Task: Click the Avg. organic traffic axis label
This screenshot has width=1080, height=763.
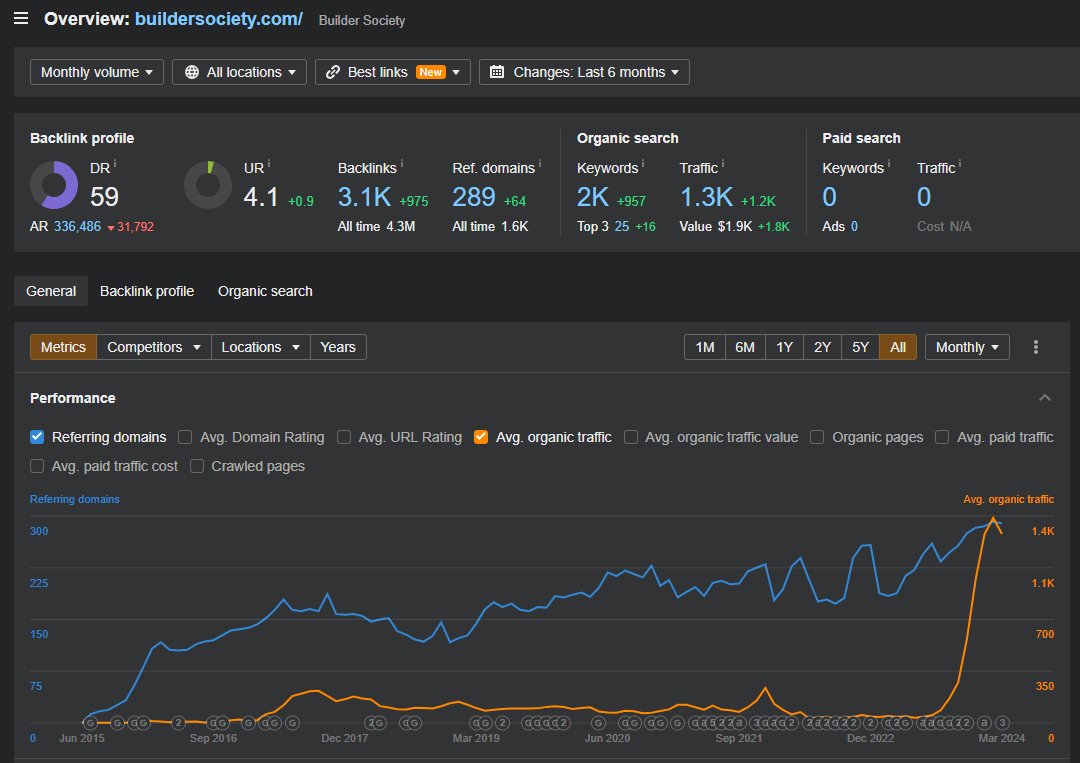Action: coord(1008,499)
